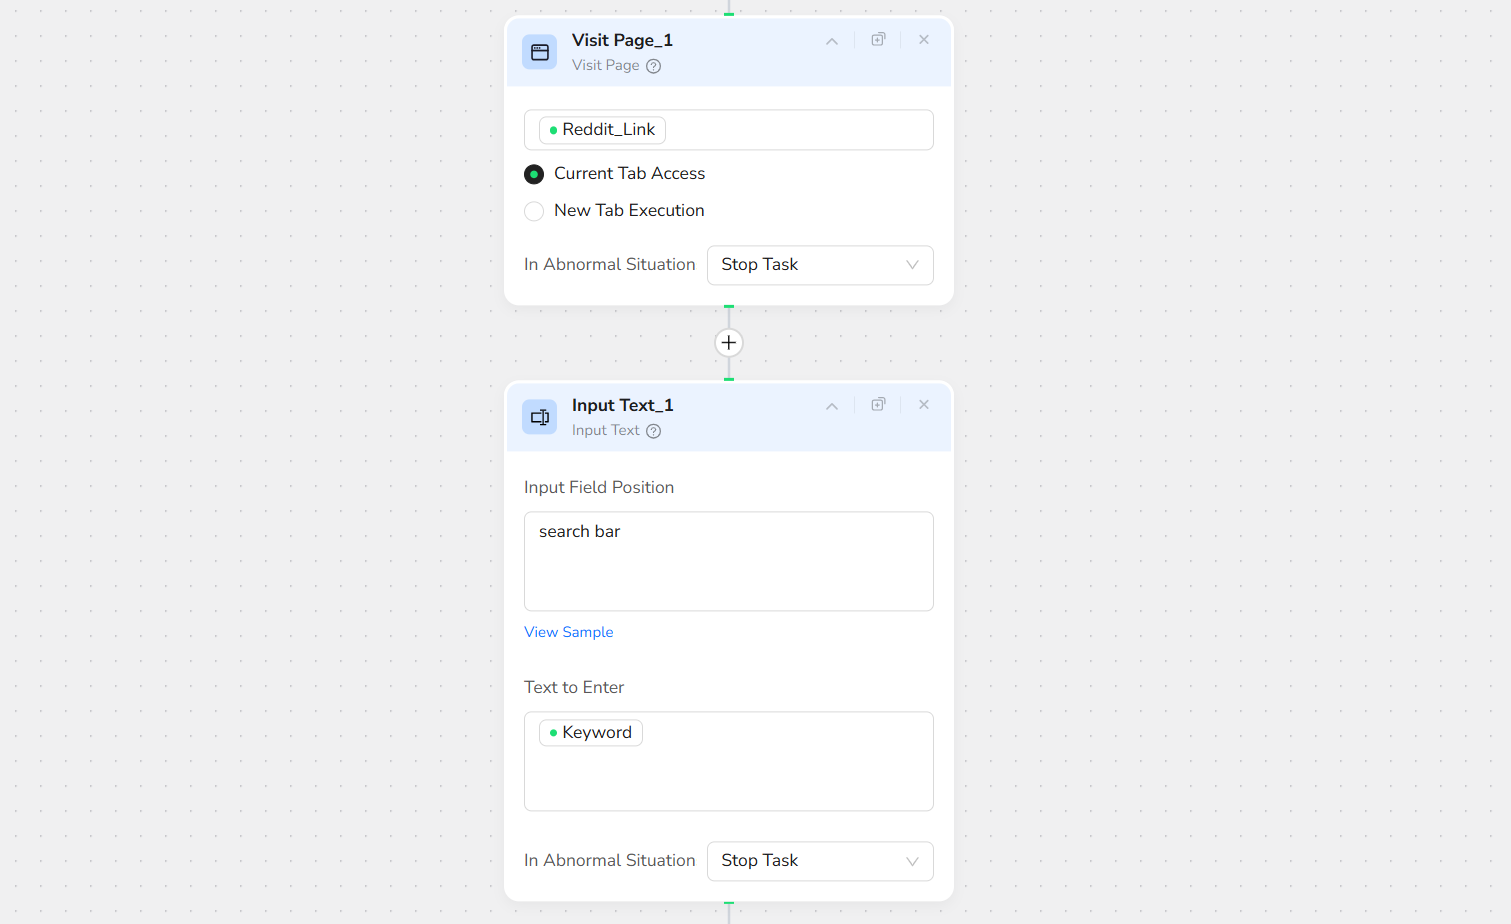Open Visit Page abnormal situation dropdown
This screenshot has width=1511, height=924.
click(x=819, y=265)
